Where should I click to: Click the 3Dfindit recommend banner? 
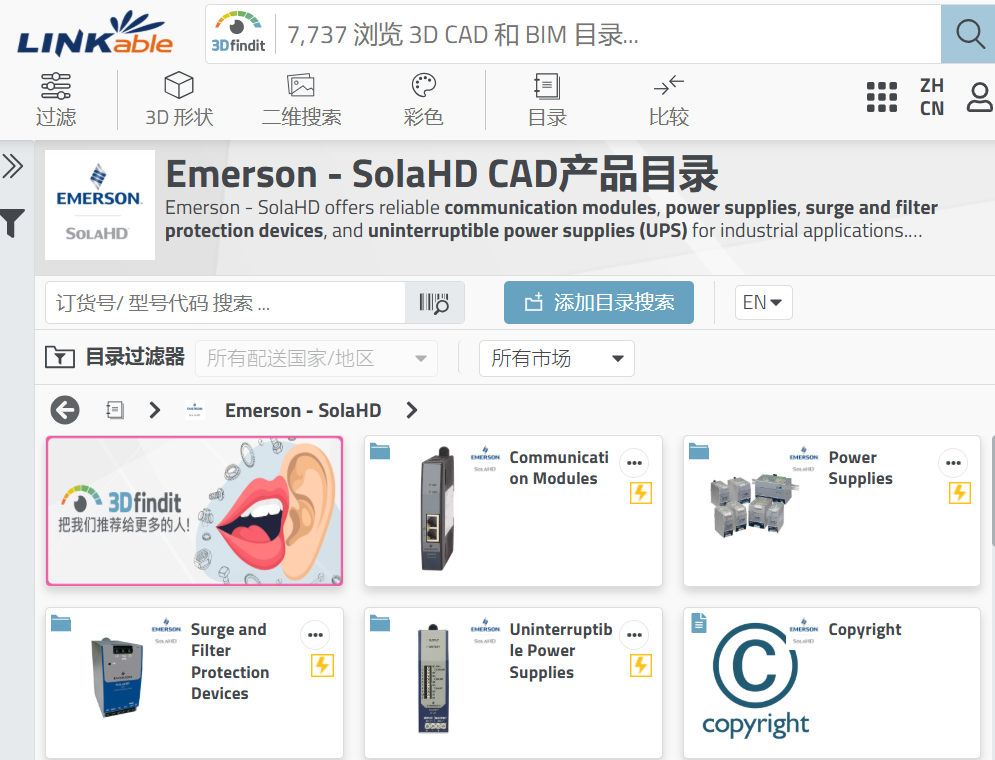tap(194, 511)
